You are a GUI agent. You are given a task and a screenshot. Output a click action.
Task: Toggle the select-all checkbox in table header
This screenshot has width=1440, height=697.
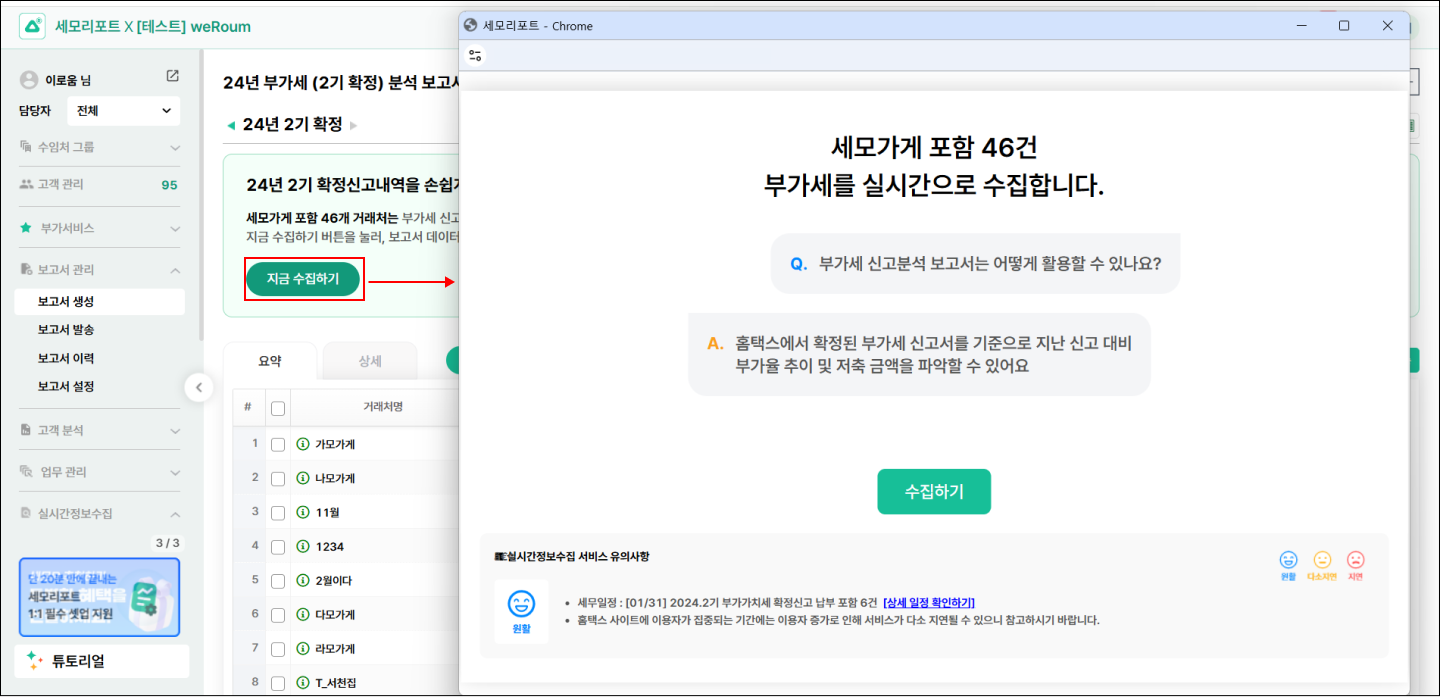point(278,408)
